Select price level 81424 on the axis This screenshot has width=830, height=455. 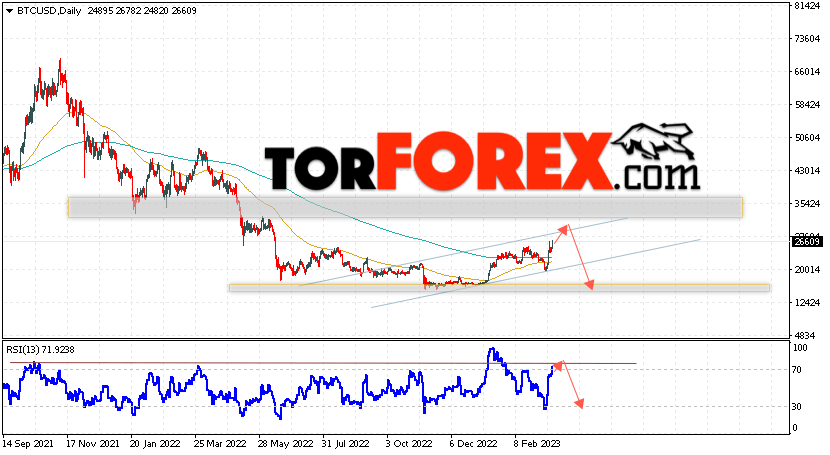pyautogui.click(x=807, y=6)
